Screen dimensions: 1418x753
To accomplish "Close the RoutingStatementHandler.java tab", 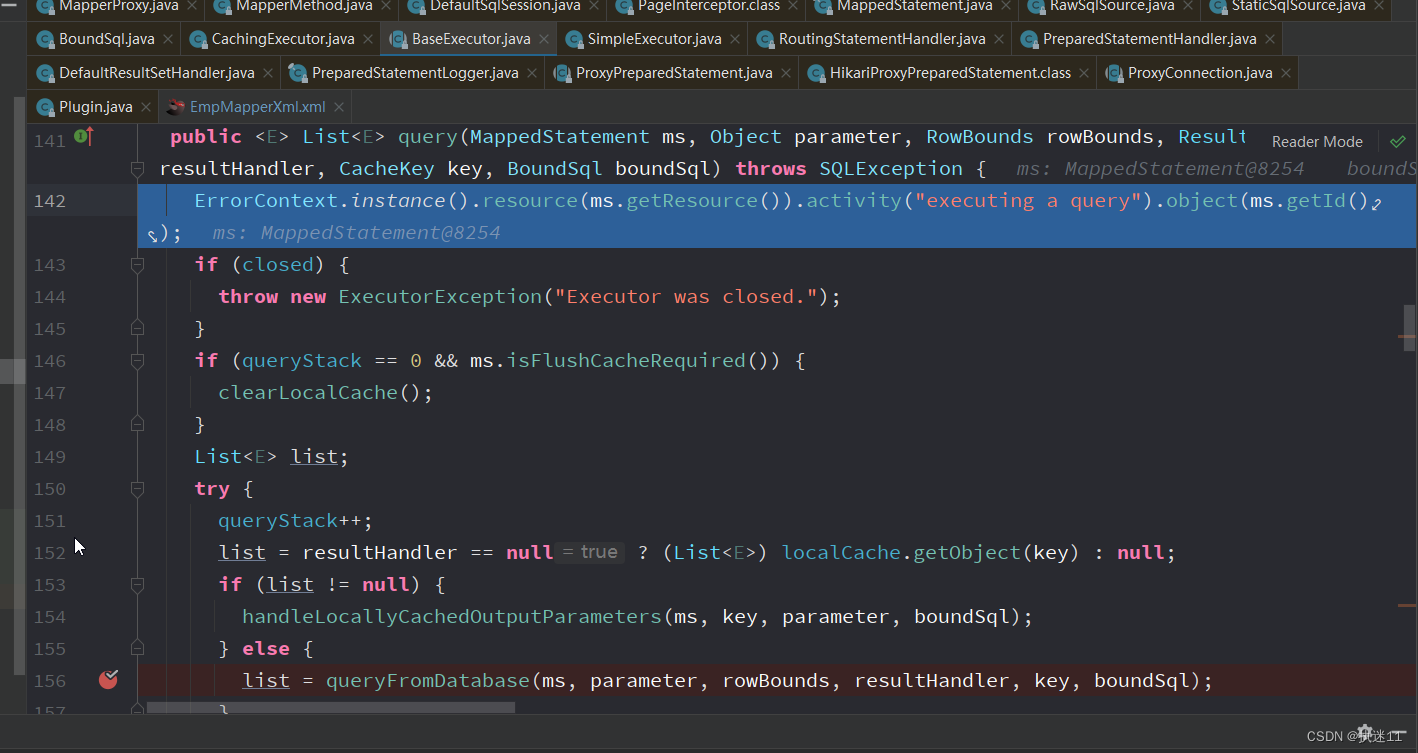I will click(1001, 40).
